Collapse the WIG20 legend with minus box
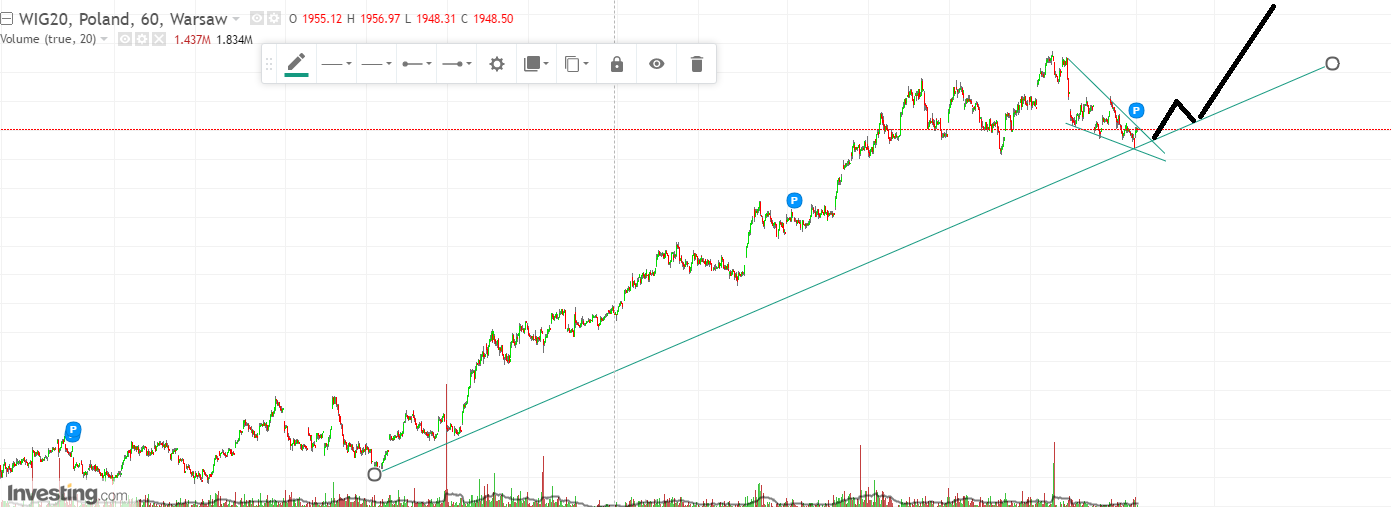The height and width of the screenshot is (507, 1391). click(6, 19)
